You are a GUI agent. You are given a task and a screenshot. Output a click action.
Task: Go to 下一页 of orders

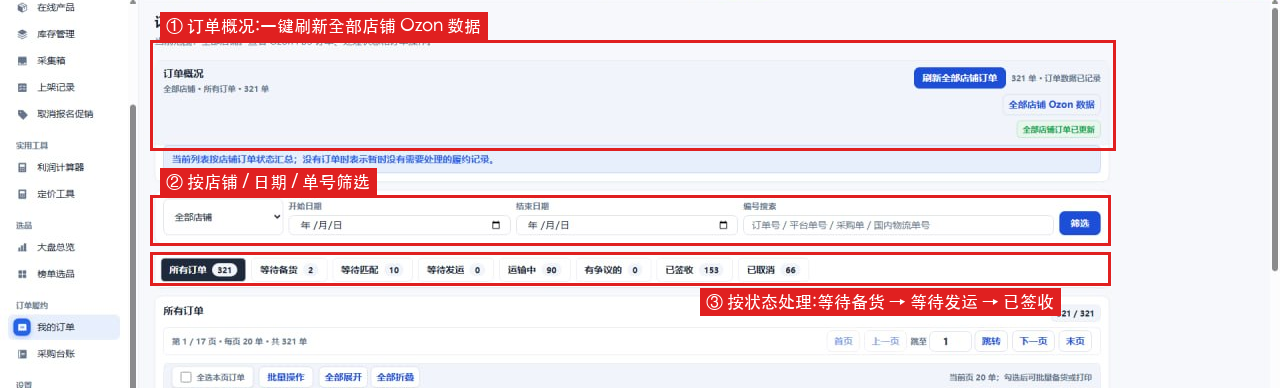[1033, 341]
